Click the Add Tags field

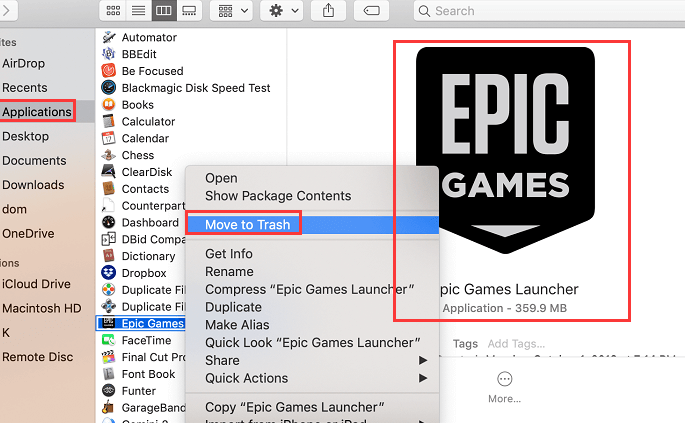pyautogui.click(x=516, y=344)
